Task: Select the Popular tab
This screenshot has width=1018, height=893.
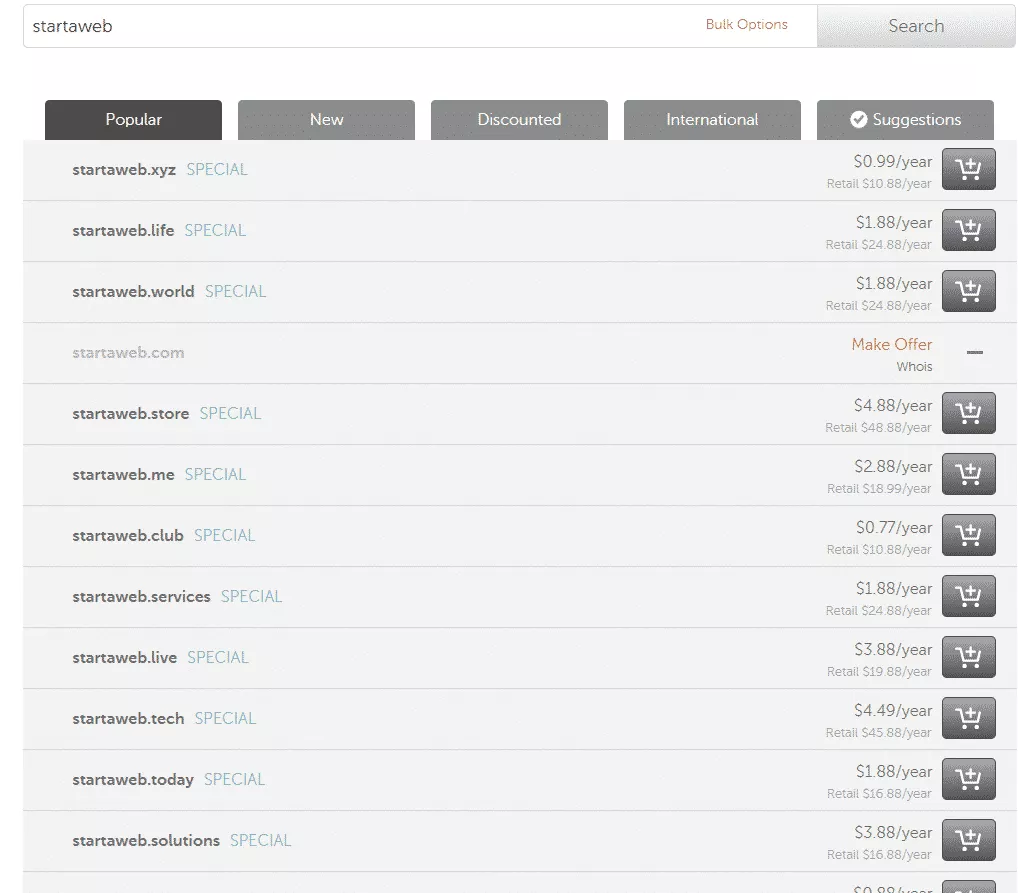Action: pos(133,120)
